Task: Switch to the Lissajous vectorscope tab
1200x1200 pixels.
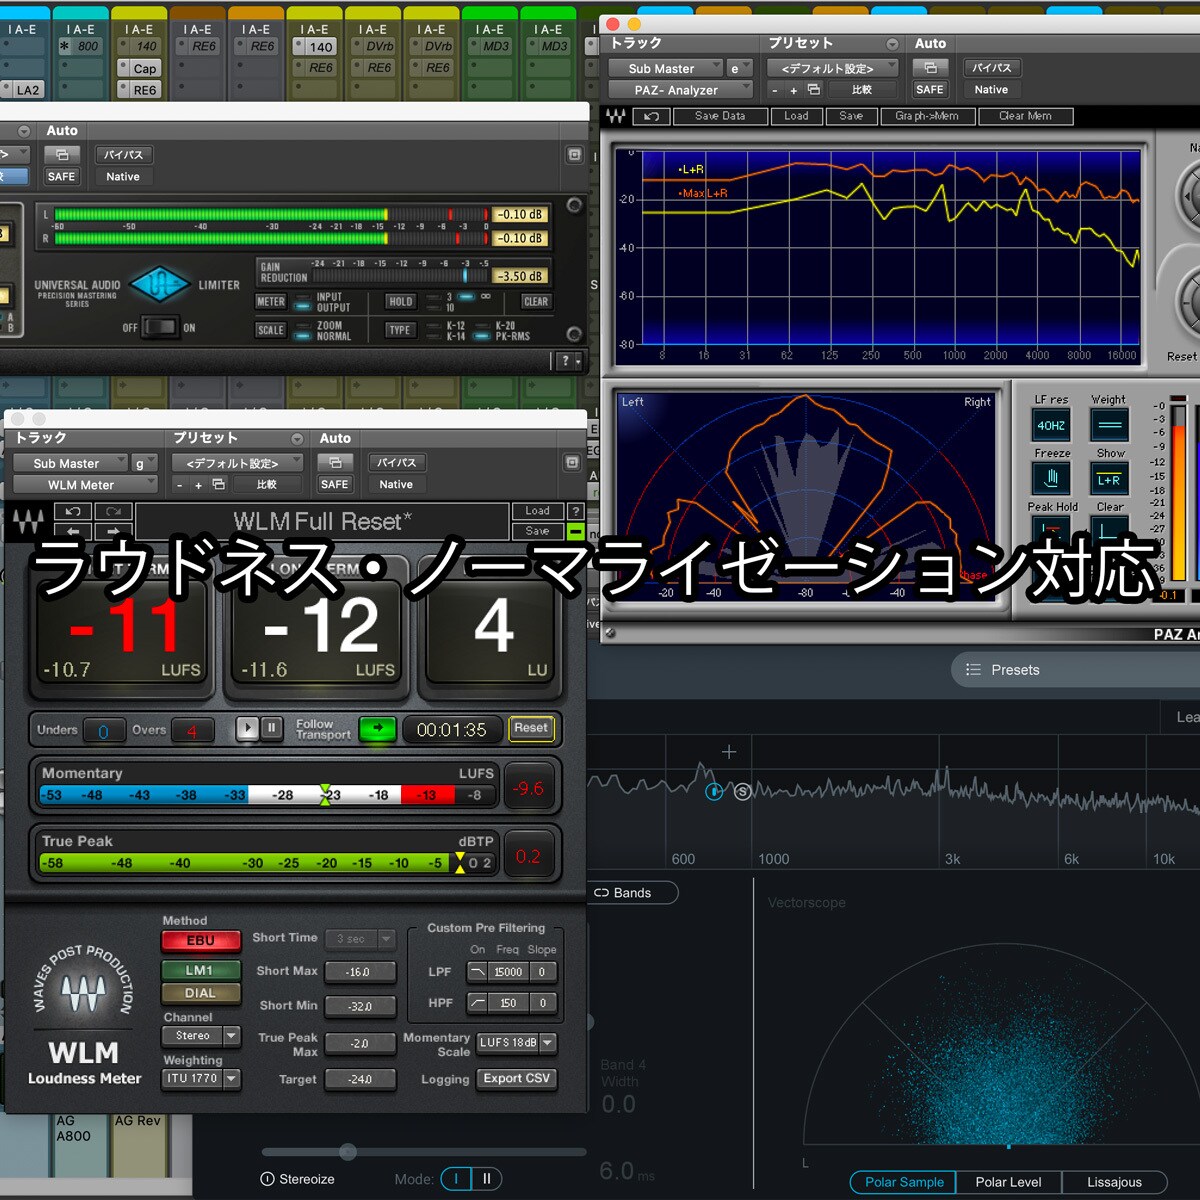Action: pos(1114,1182)
